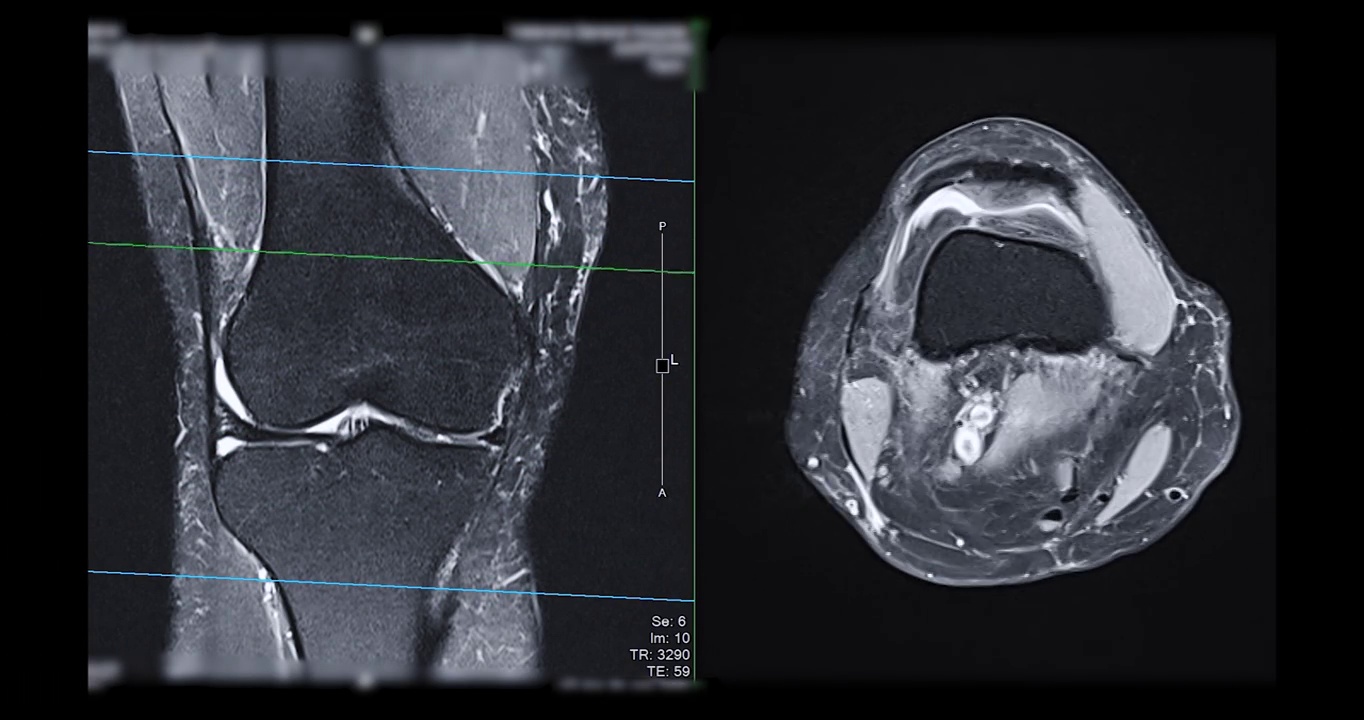Screen dimensions: 1364x720
Task: Click the "TR: 3290" overlay value
Action: click(660, 655)
